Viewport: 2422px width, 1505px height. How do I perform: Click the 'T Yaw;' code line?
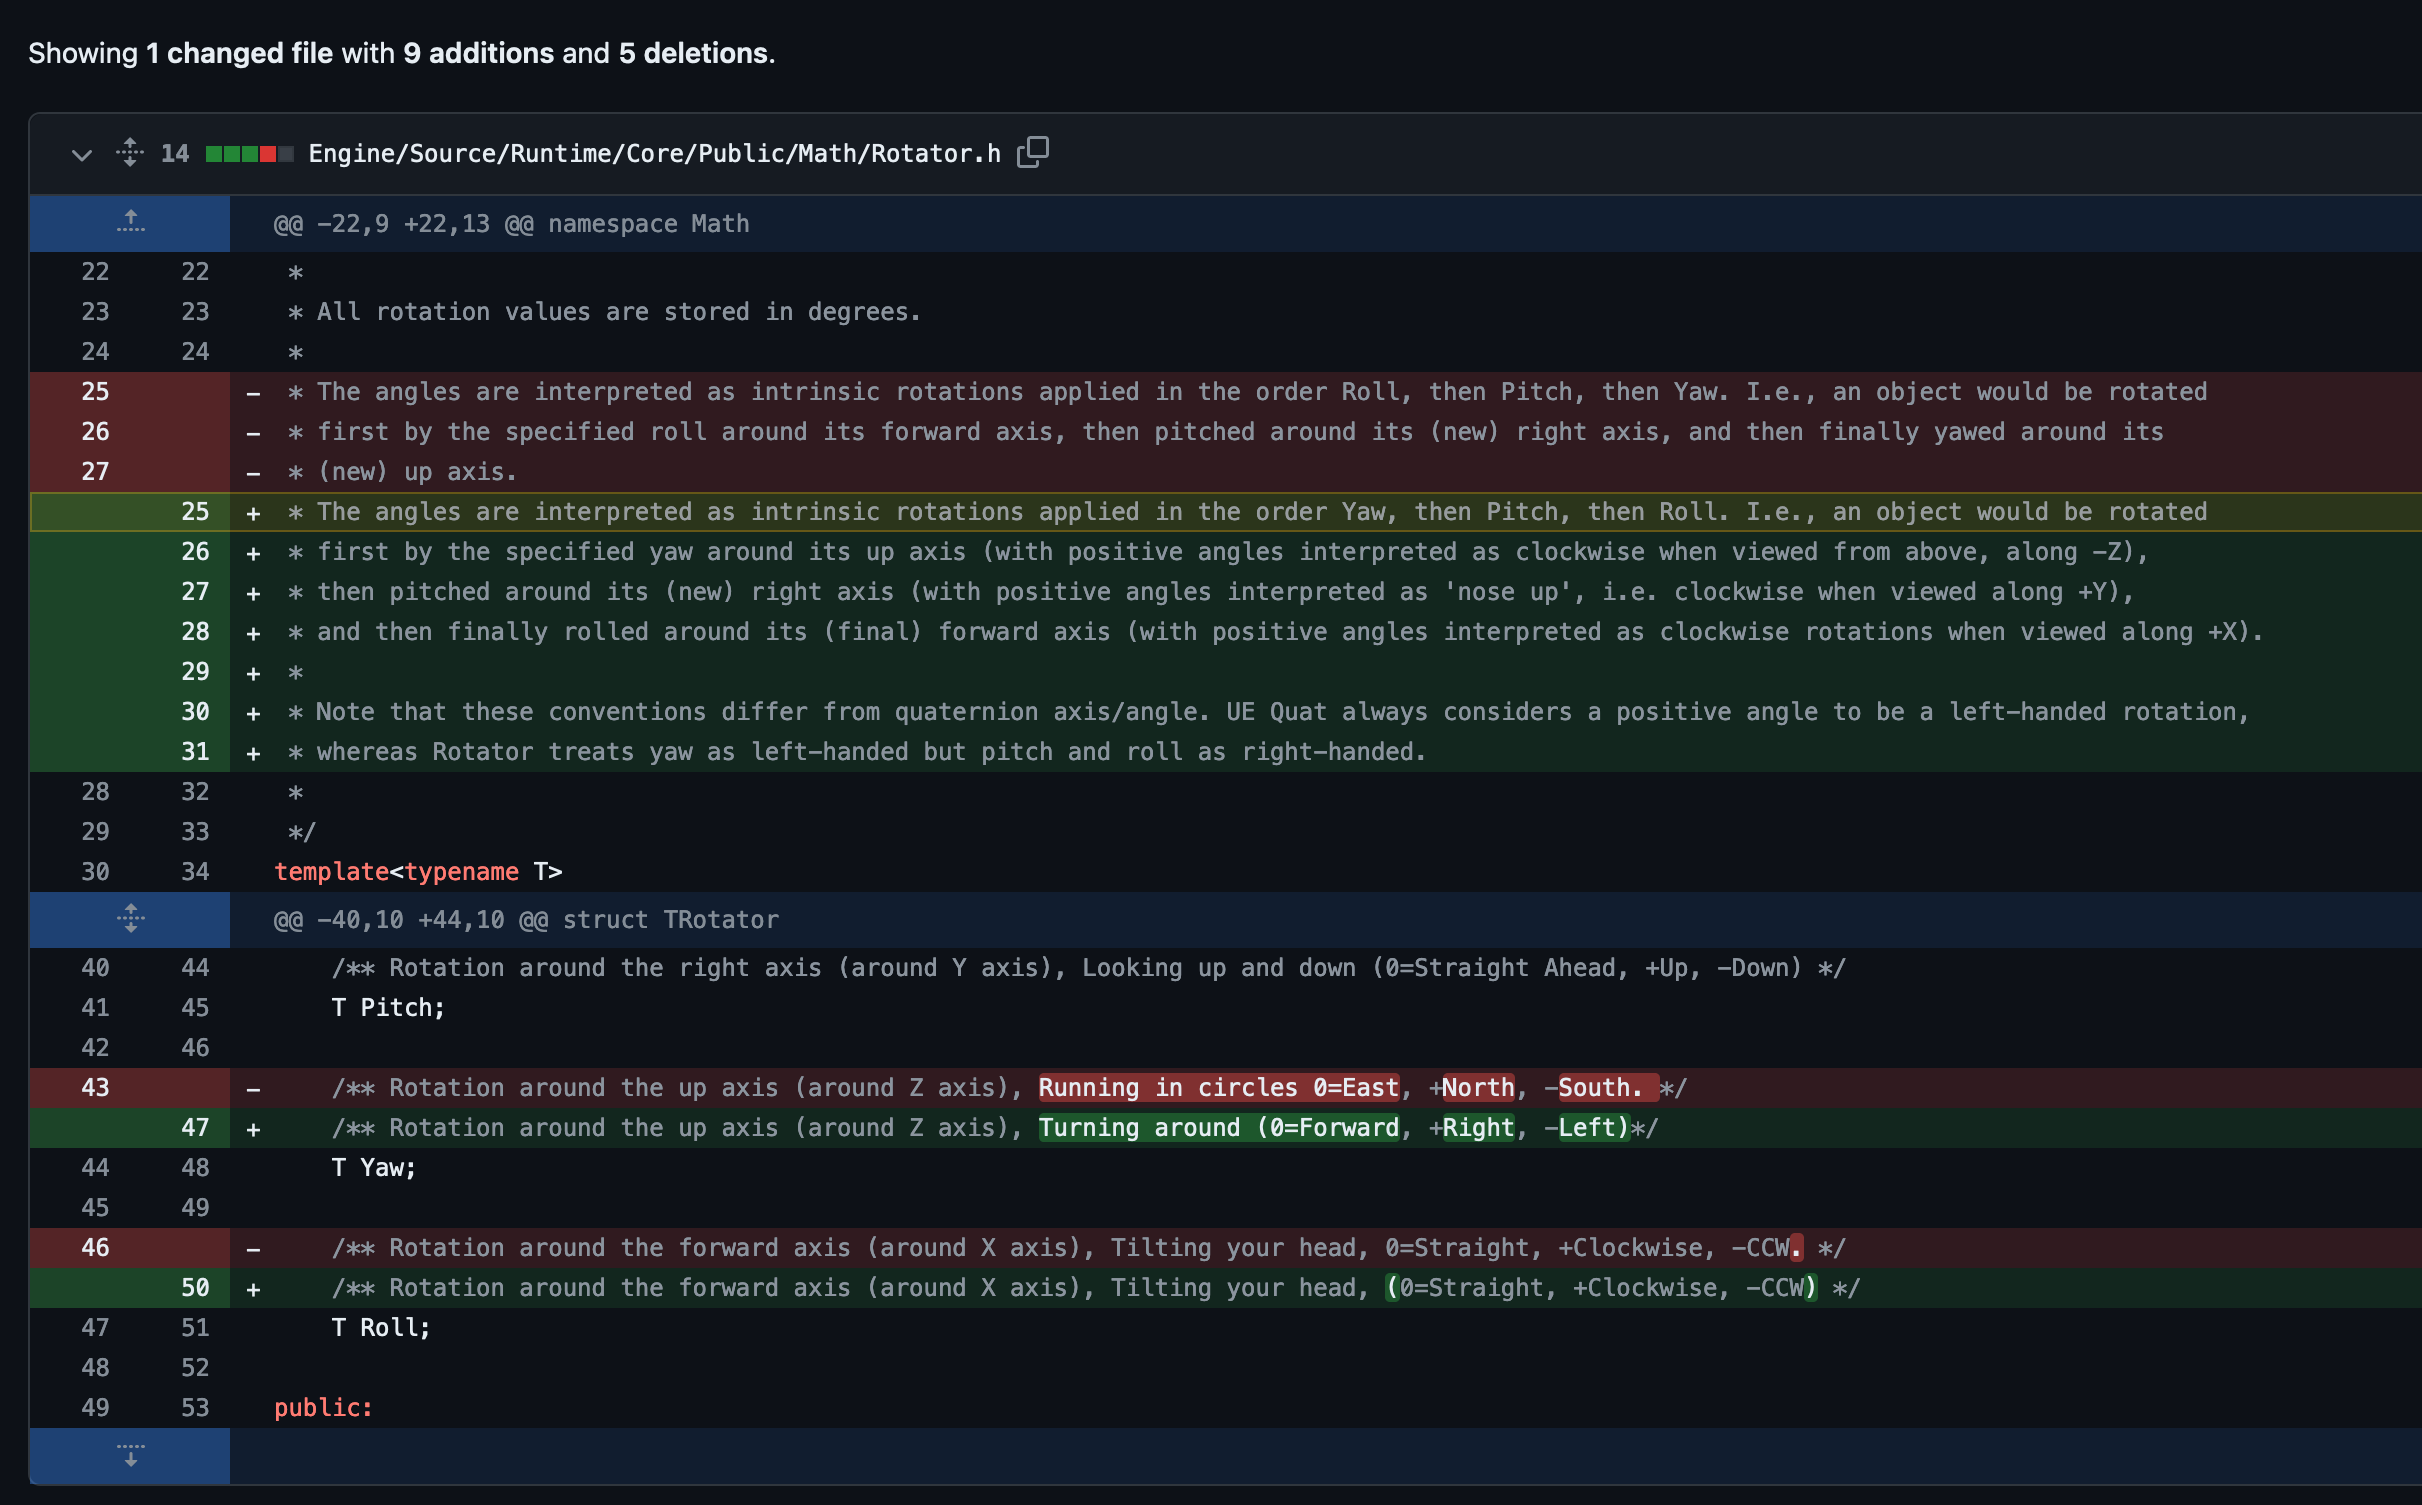tap(374, 1168)
